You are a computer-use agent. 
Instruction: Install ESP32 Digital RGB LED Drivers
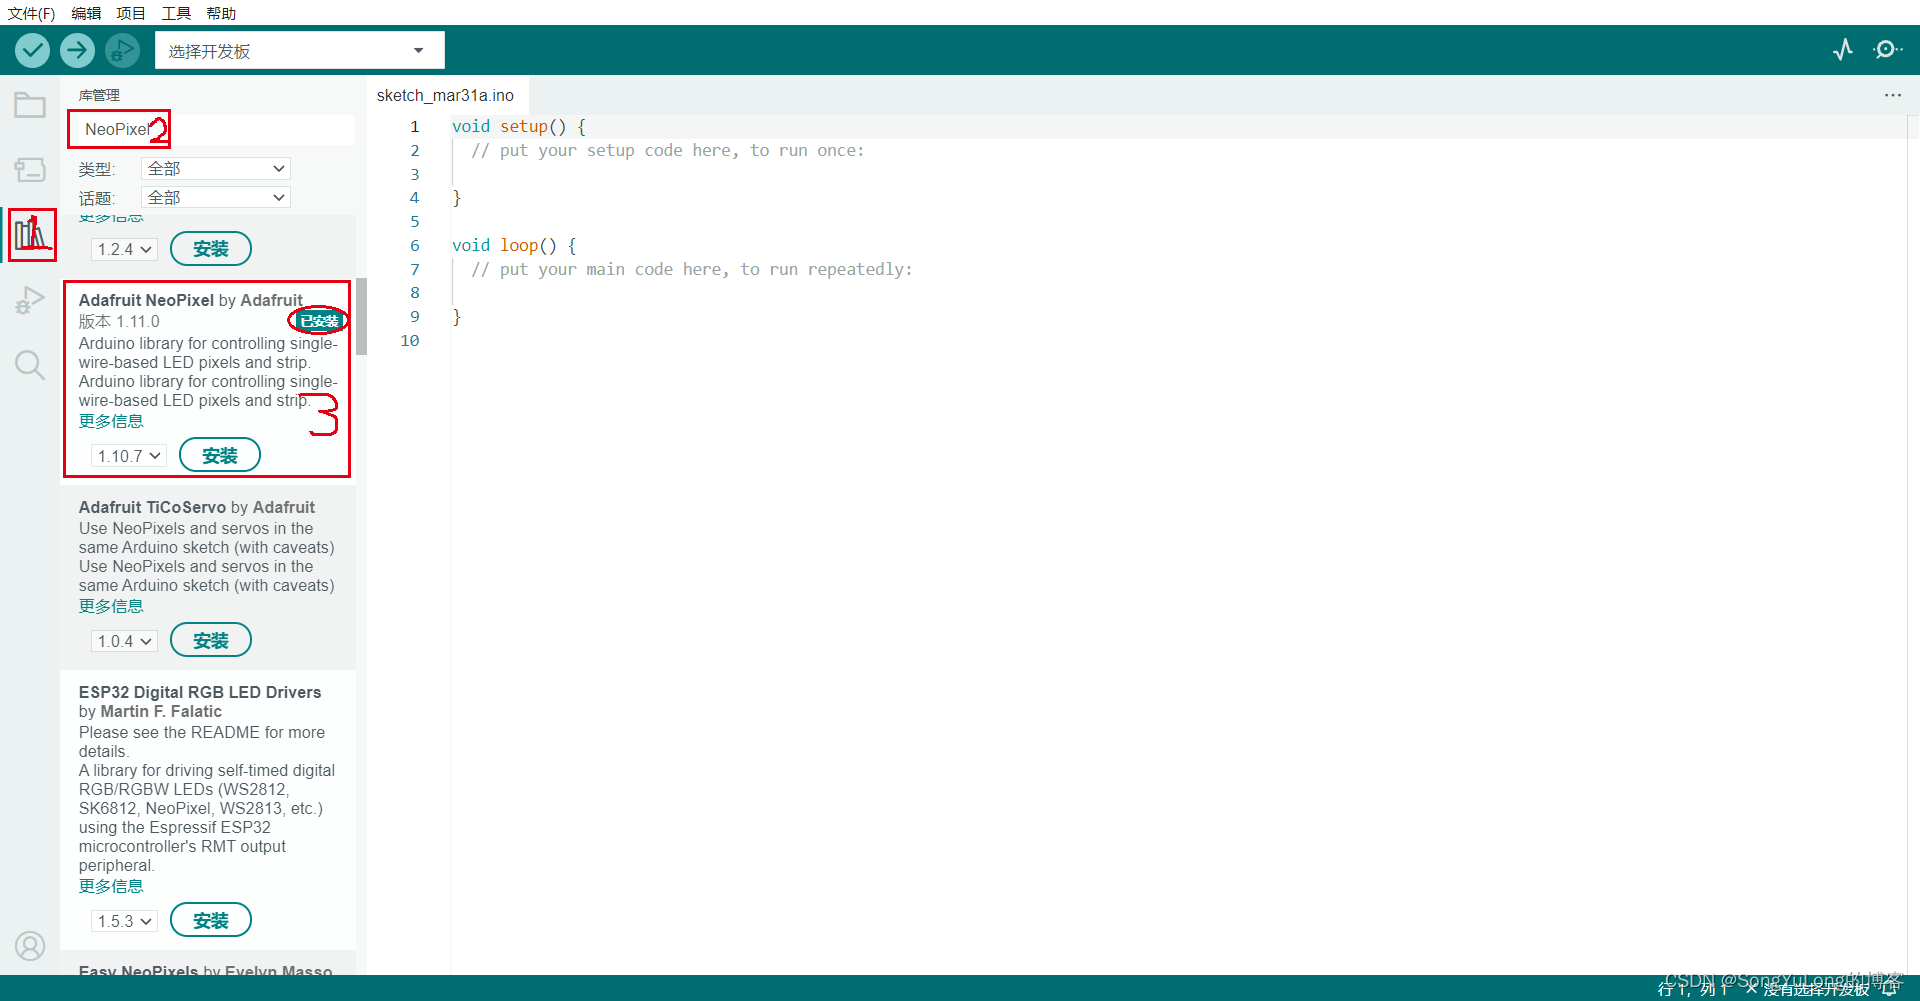pos(211,921)
